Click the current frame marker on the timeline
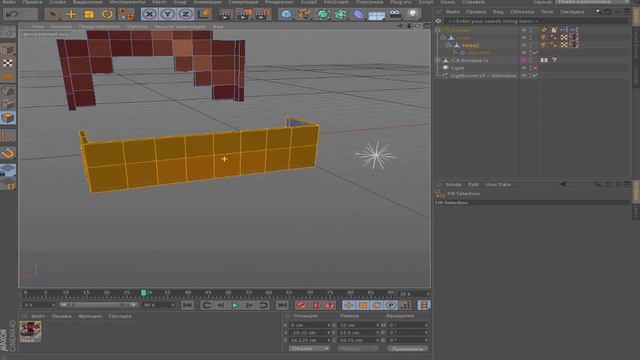The image size is (640, 360). [144, 293]
